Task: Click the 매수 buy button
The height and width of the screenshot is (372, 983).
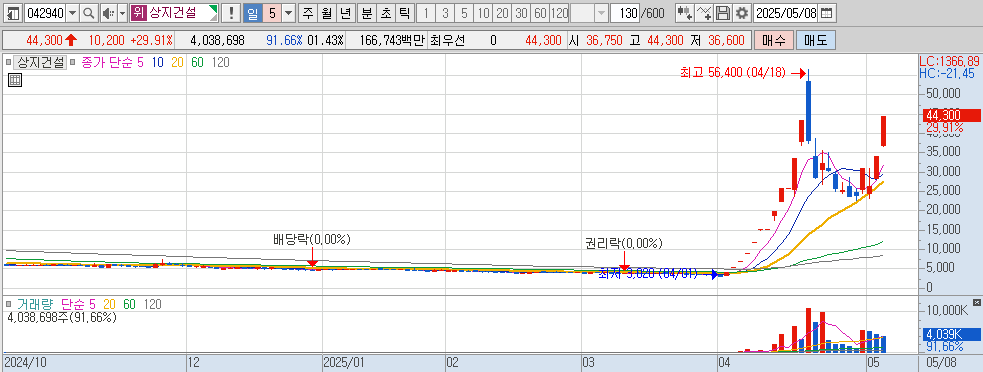Action: click(774, 41)
